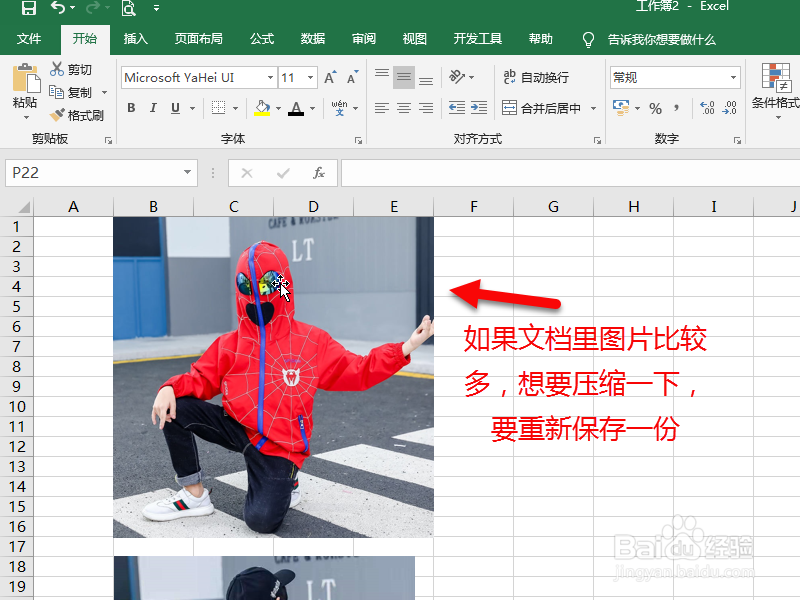
Task: Click the Increase Indent icon
Action: click(479, 108)
